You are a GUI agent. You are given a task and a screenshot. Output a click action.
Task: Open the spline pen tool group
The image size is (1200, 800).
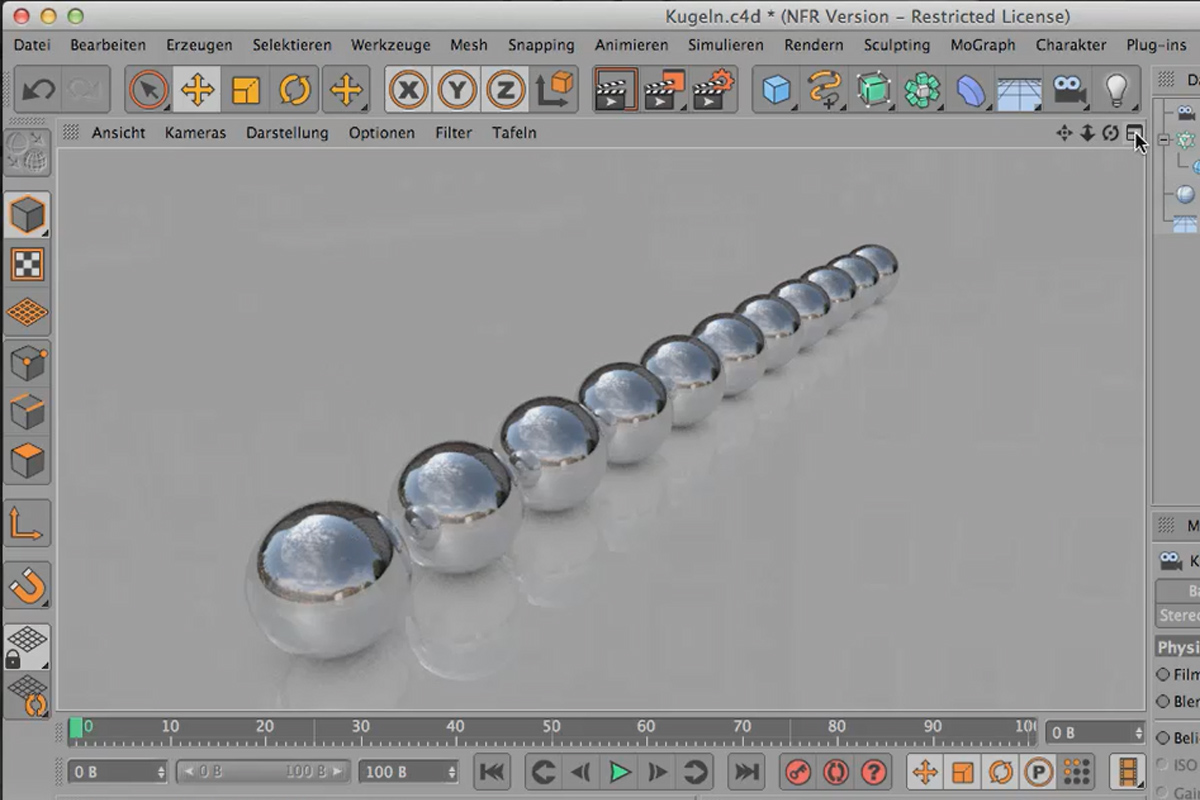point(826,90)
